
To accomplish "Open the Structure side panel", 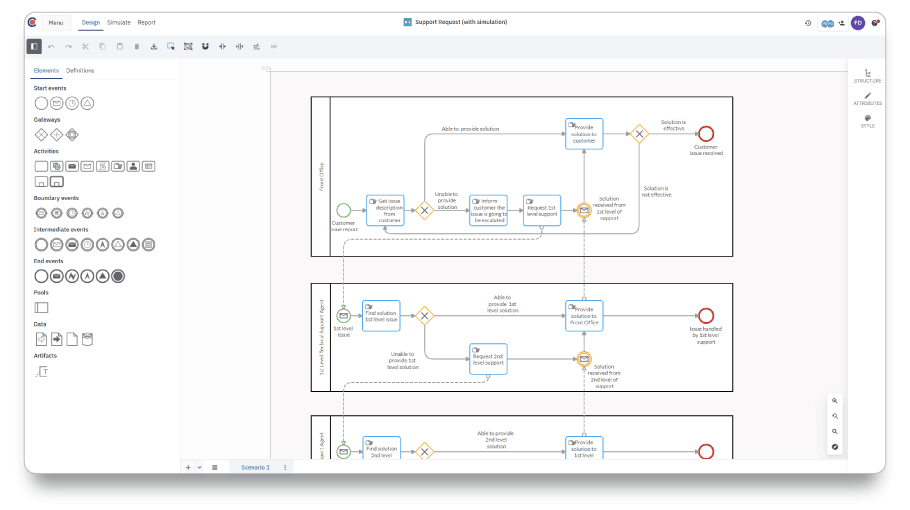I will point(868,76).
